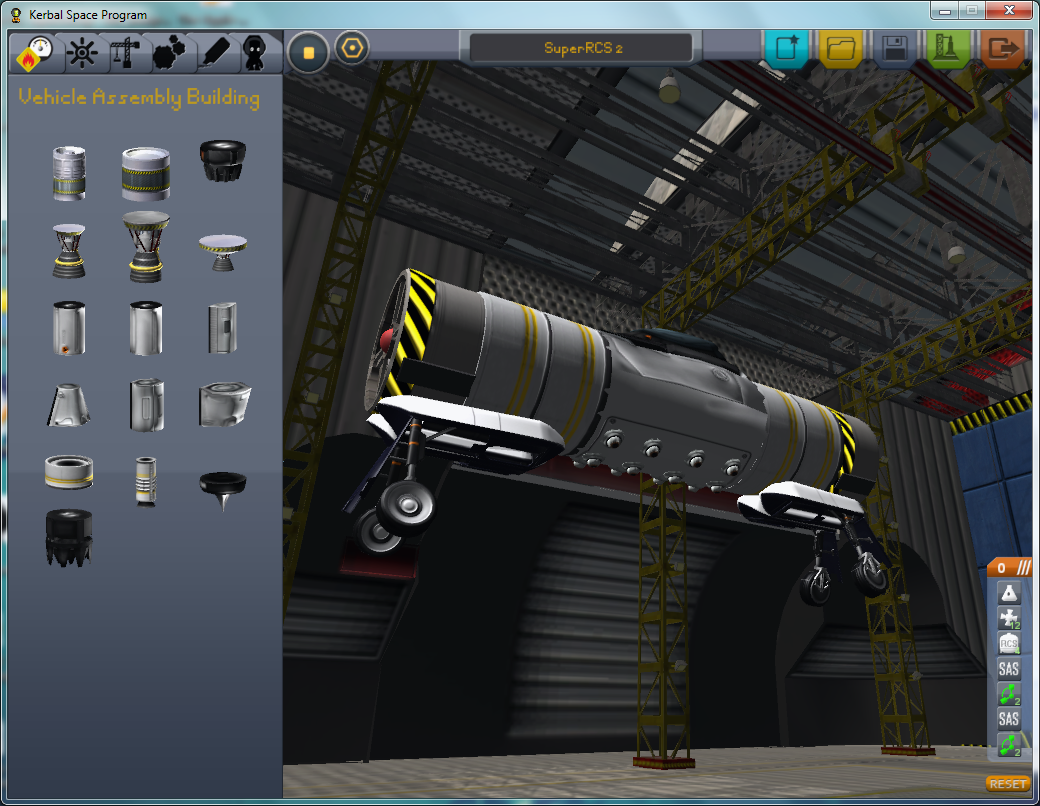Create a new ship with cyan button

coord(787,48)
